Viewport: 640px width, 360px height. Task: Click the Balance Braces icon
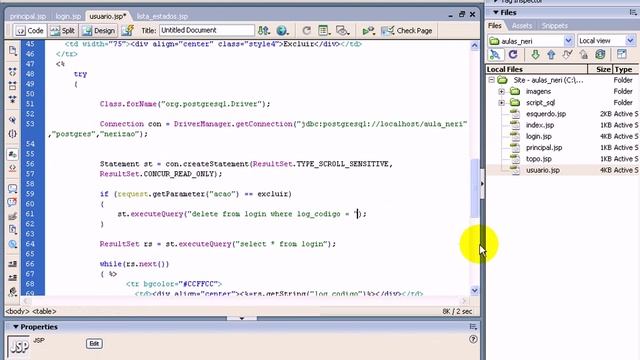pyautogui.click(x=13, y=133)
